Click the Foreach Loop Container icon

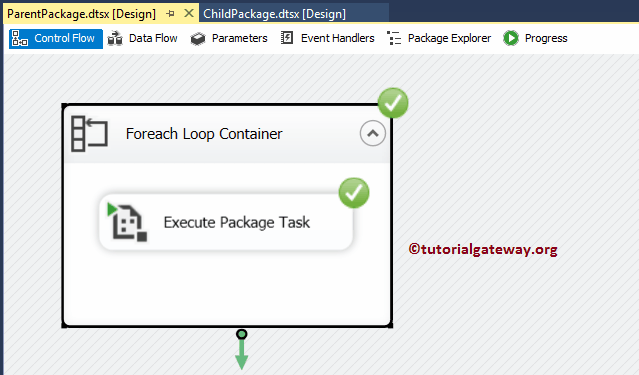[90, 134]
